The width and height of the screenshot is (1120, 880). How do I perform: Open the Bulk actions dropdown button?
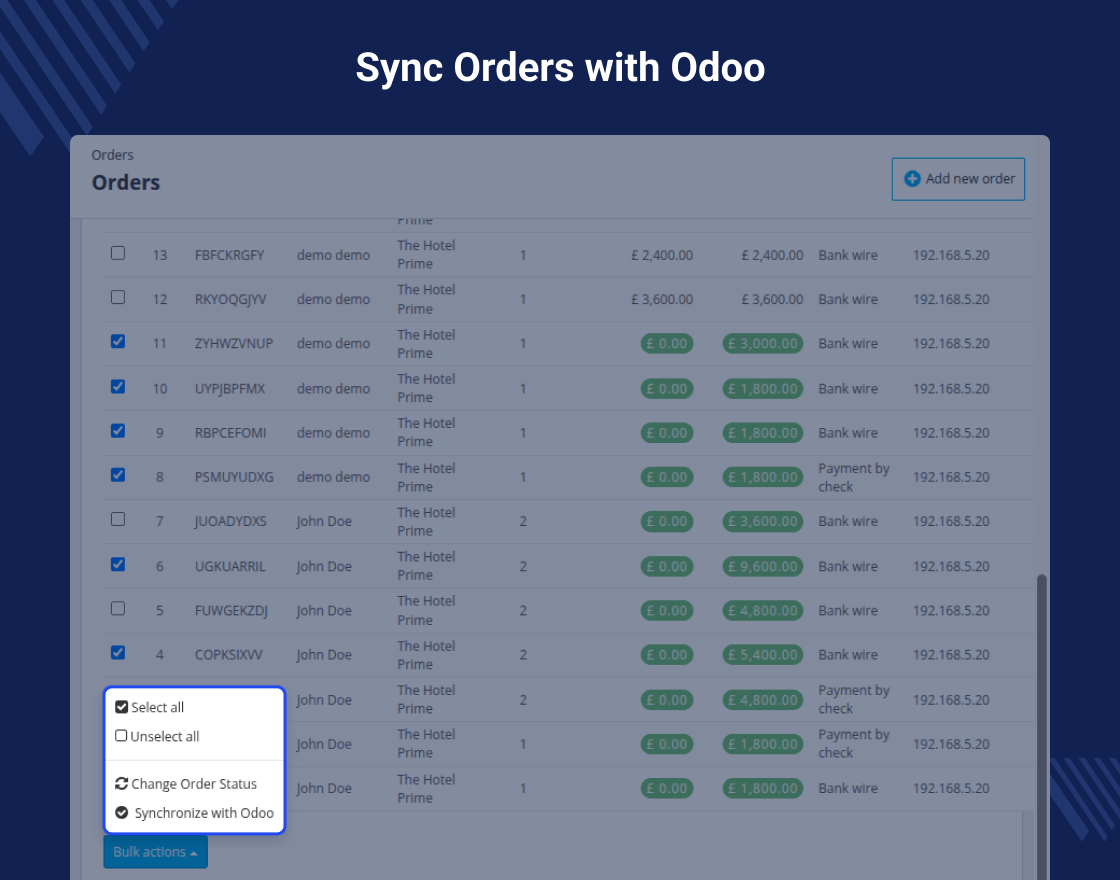coord(155,852)
